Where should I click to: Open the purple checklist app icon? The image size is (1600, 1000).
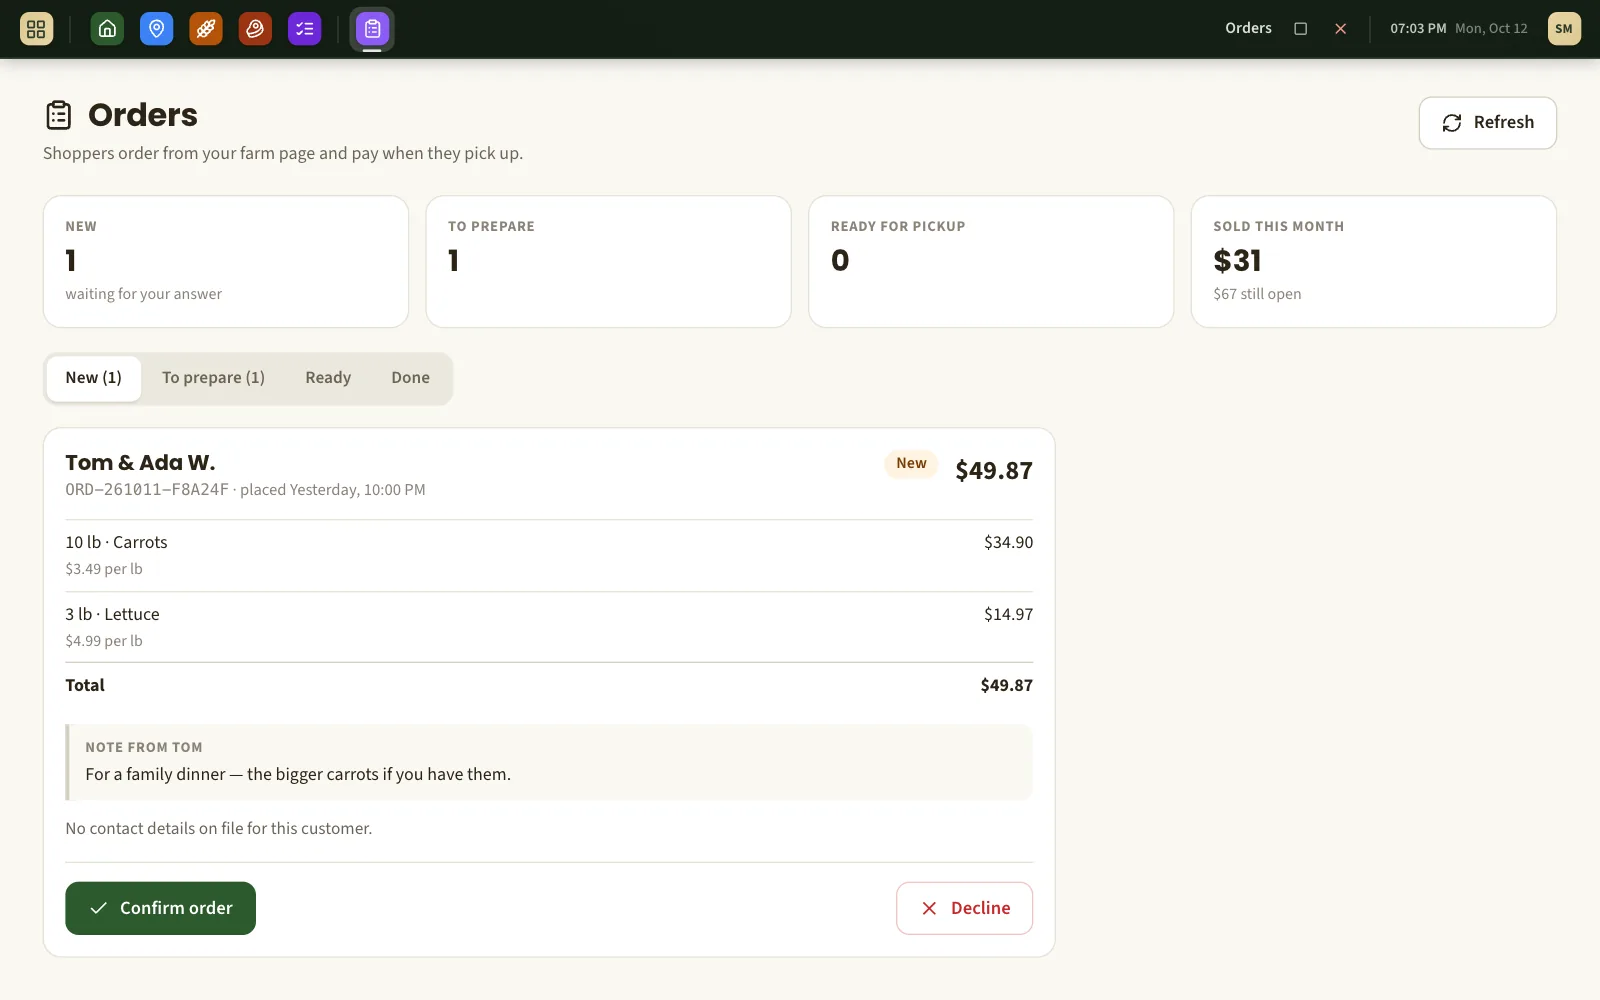(305, 29)
